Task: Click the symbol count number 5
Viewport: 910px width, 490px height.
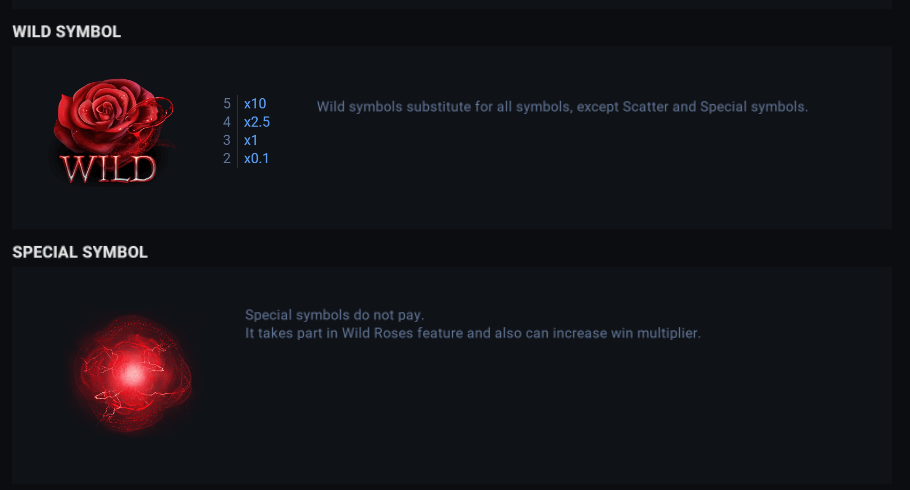Action: tap(227, 103)
